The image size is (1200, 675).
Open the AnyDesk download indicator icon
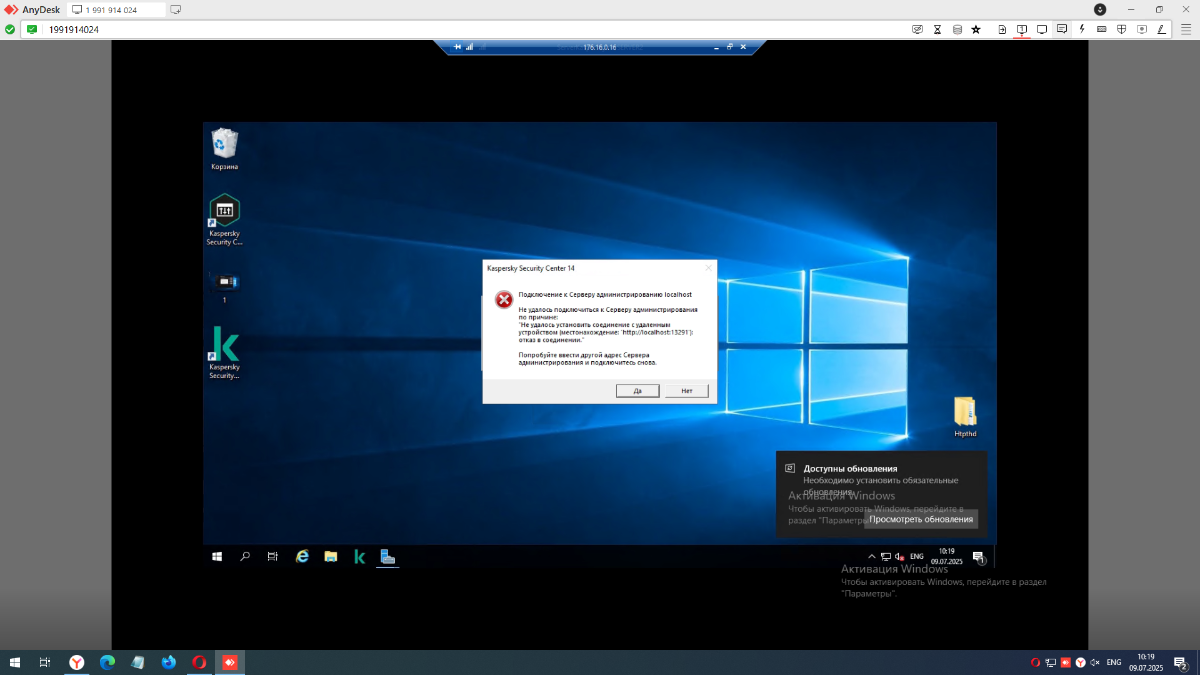(1099, 9)
